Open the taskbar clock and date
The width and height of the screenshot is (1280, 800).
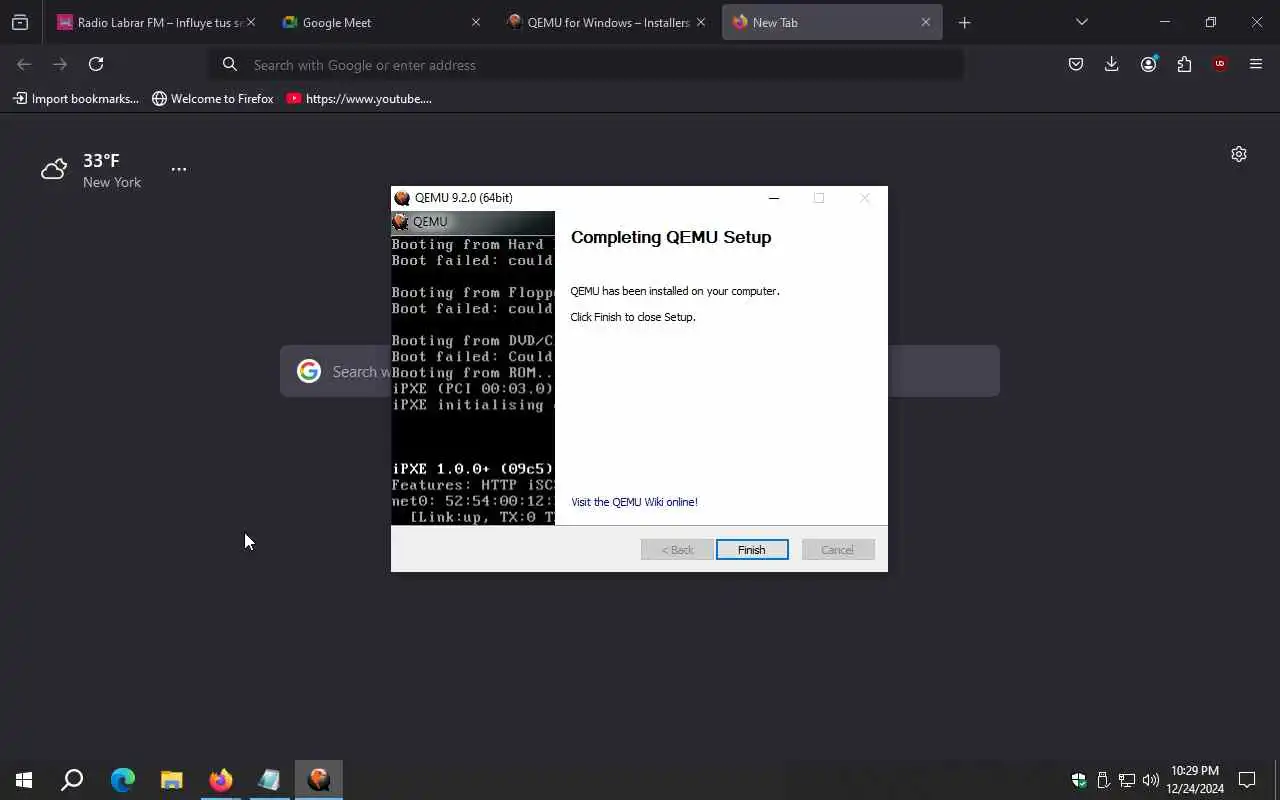point(1194,780)
